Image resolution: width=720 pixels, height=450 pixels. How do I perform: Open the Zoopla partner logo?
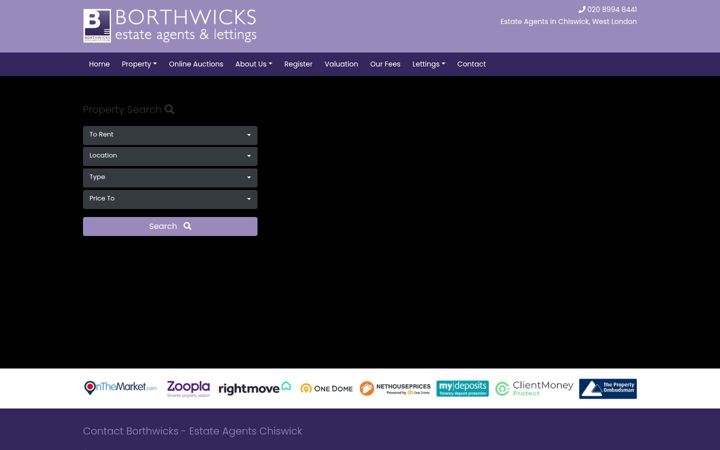pos(188,388)
